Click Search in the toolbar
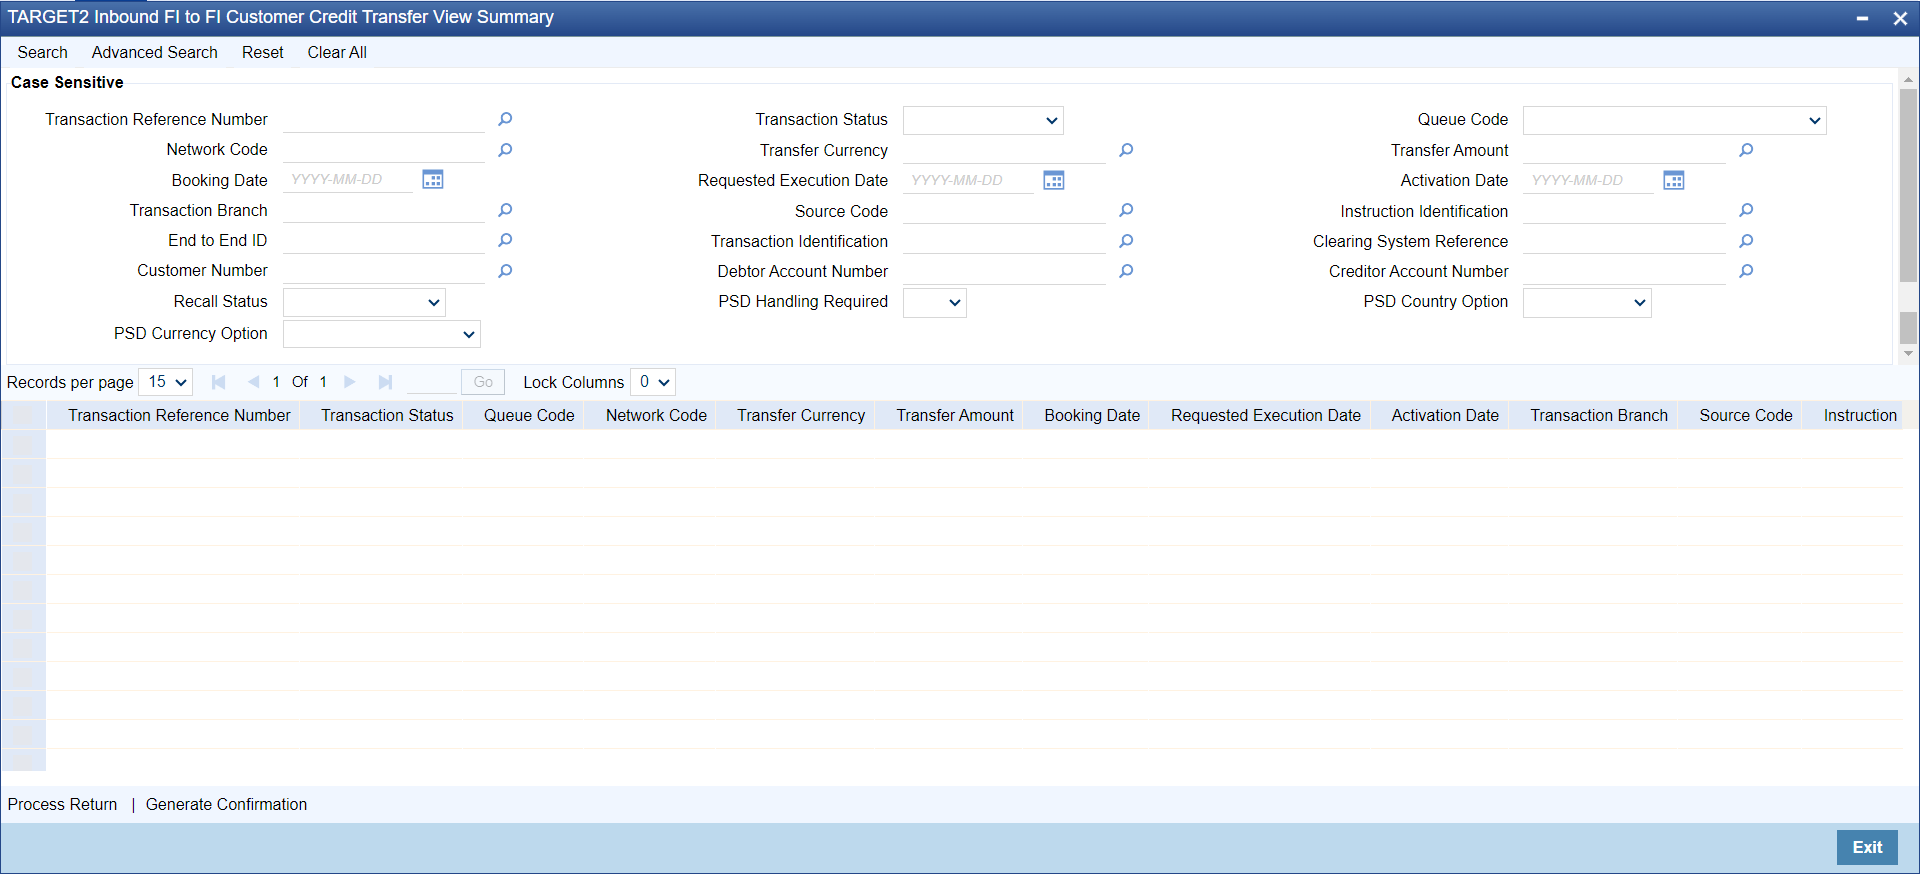The image size is (1920, 876). (43, 53)
